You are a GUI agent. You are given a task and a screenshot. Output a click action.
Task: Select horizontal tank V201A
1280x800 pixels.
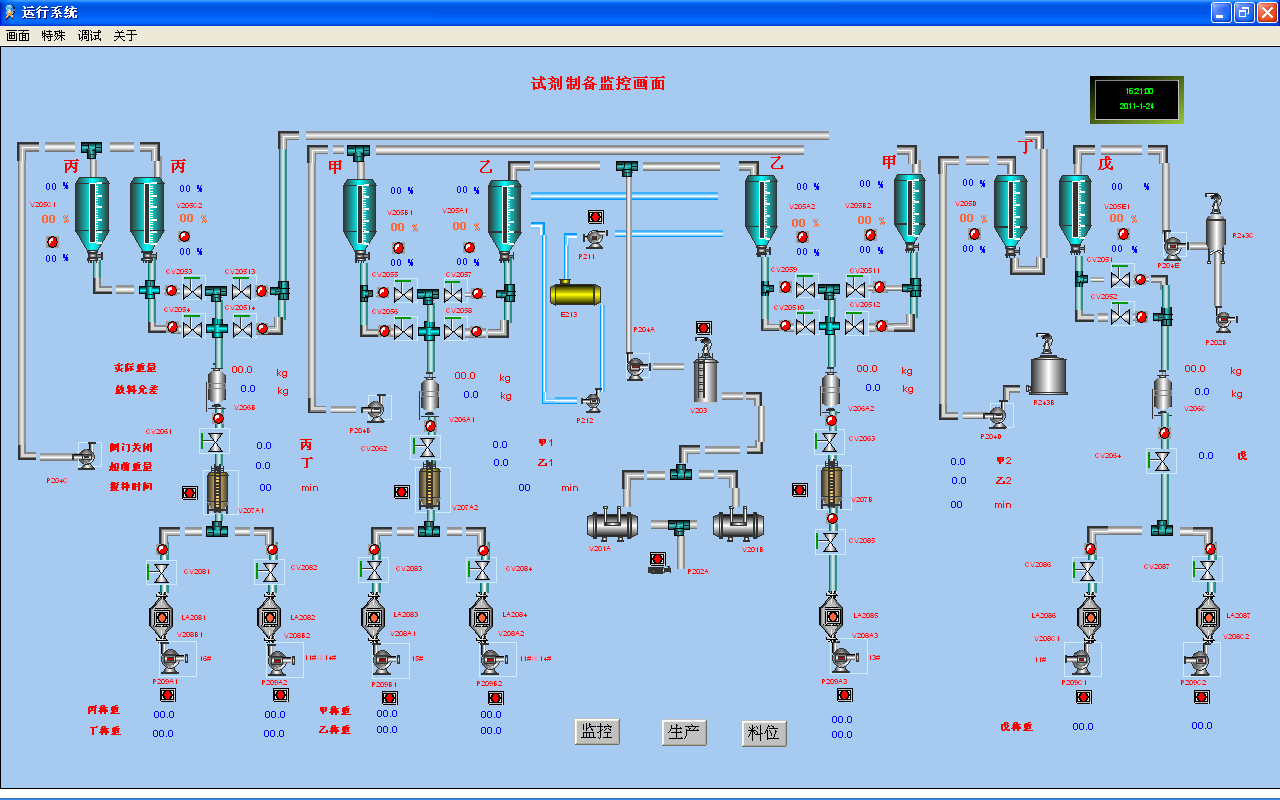coord(612,524)
